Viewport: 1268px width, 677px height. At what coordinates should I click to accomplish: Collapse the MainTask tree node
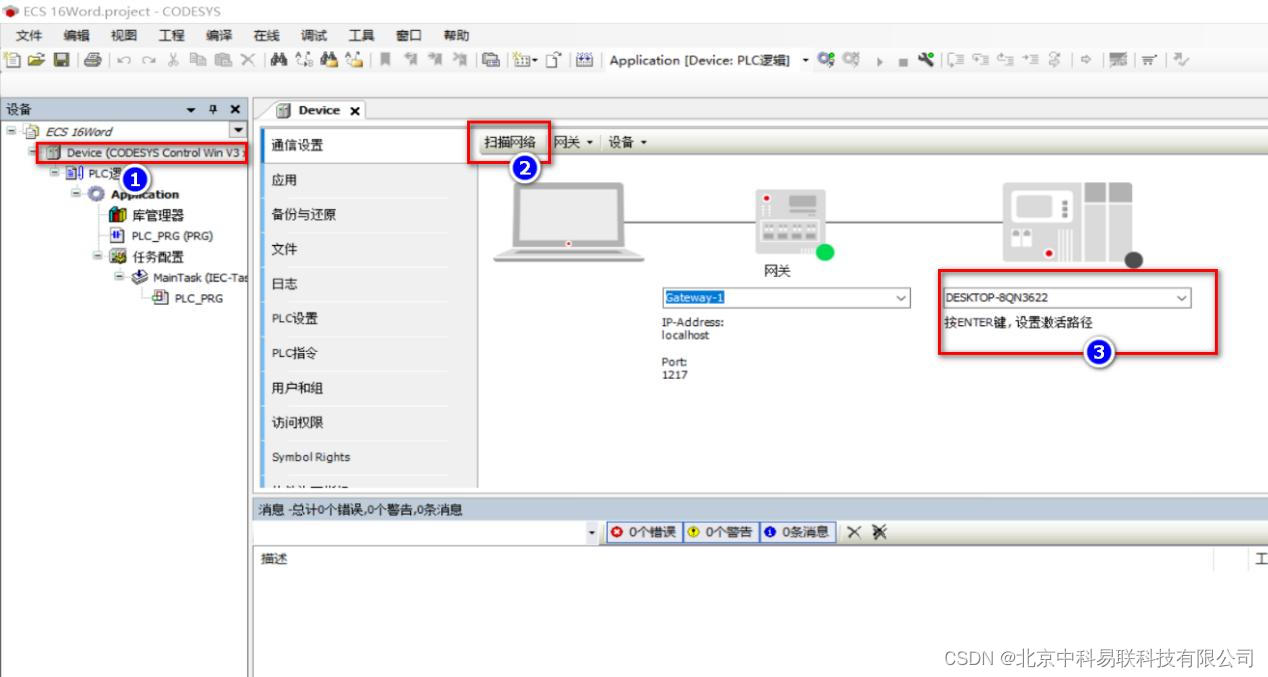pyautogui.click(x=119, y=276)
